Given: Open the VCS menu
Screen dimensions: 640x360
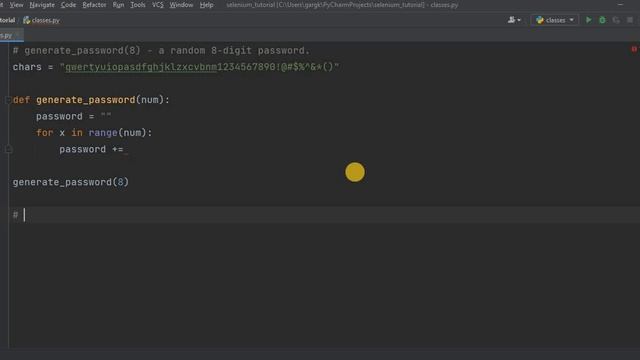Looking at the screenshot, I should (x=158, y=5).
